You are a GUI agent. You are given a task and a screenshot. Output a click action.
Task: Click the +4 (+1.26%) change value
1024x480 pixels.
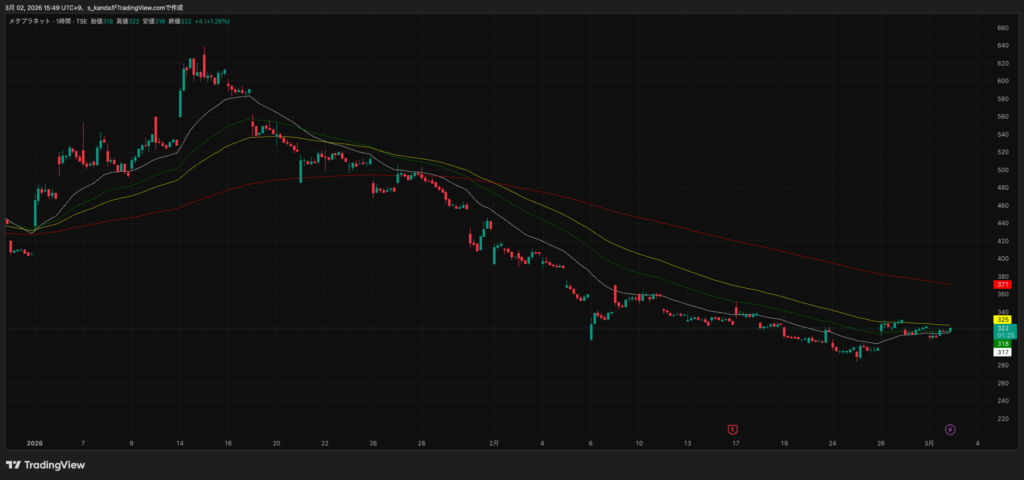click(212, 21)
